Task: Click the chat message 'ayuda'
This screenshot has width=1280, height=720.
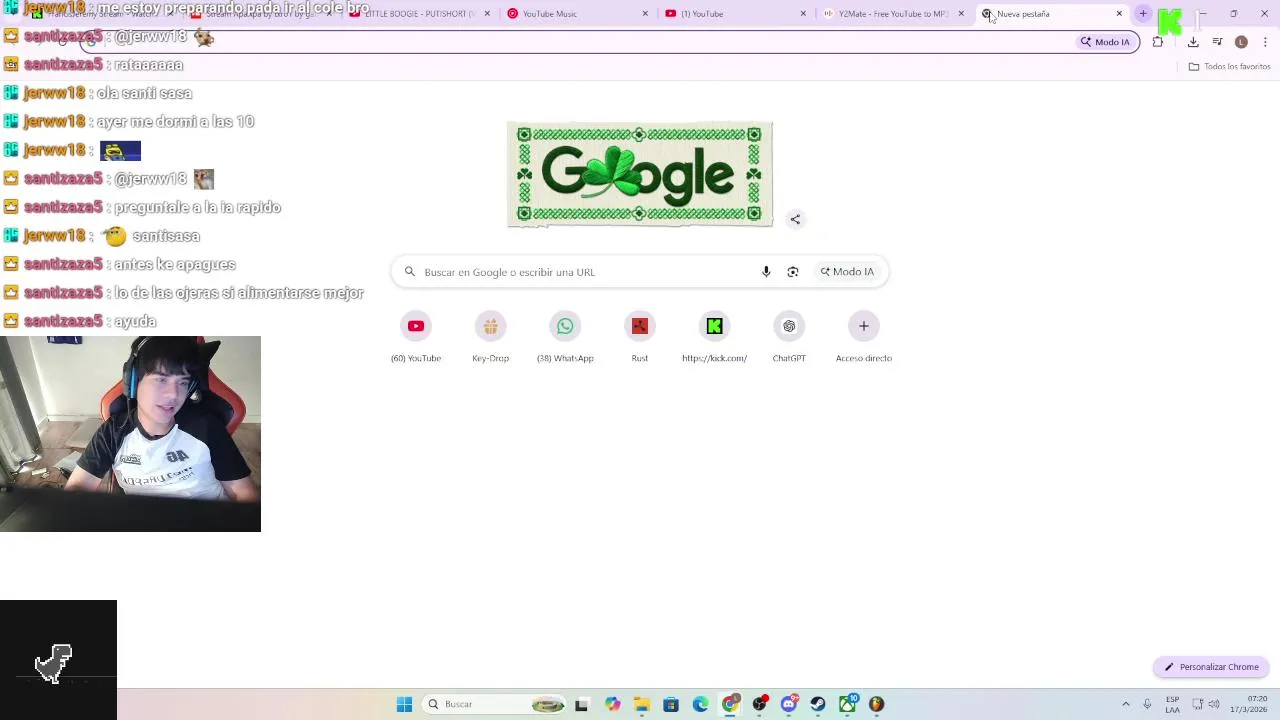Action: coord(135,321)
